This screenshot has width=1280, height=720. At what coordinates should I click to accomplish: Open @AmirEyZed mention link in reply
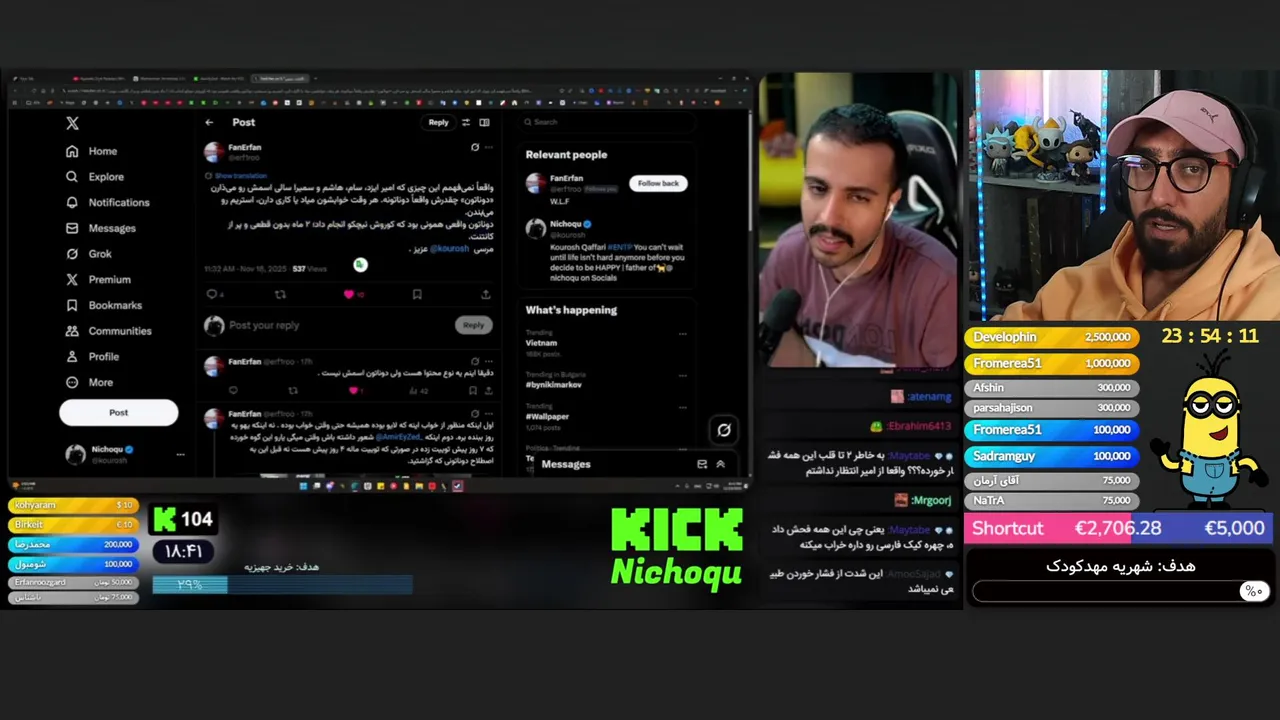click(398, 437)
